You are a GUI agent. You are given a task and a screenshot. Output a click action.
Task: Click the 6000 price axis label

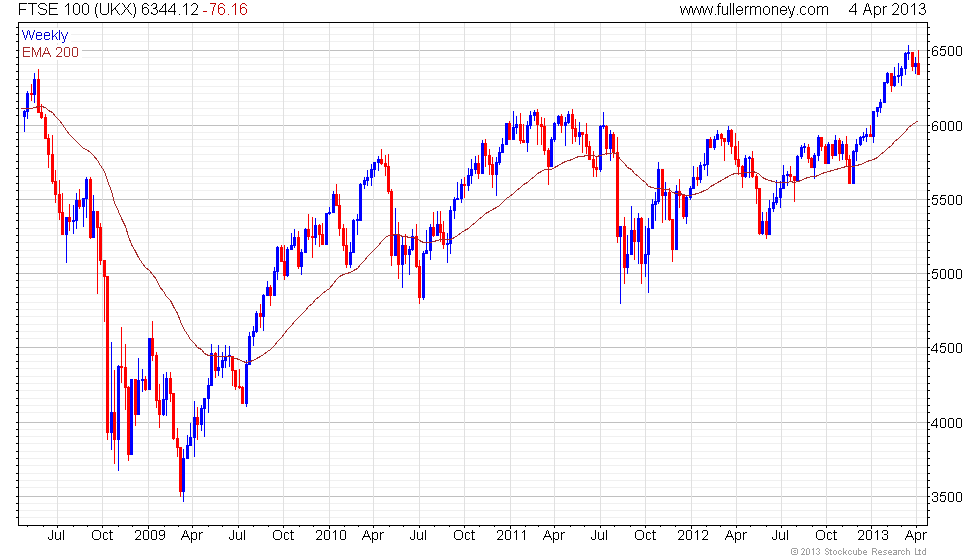coord(946,126)
